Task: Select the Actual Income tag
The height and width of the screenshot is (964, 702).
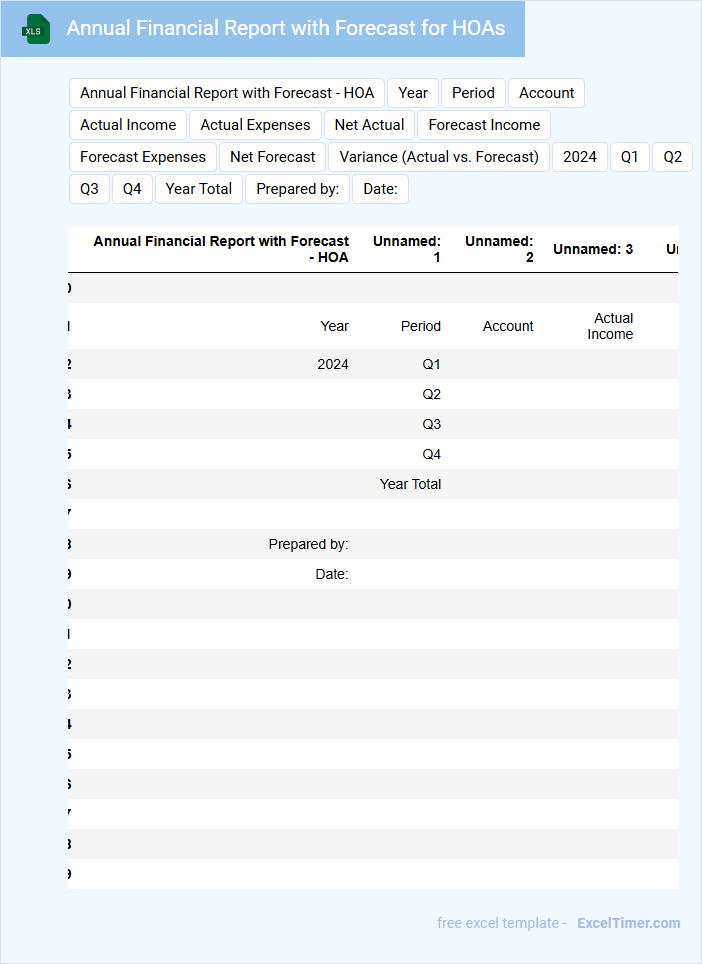Action: 128,125
